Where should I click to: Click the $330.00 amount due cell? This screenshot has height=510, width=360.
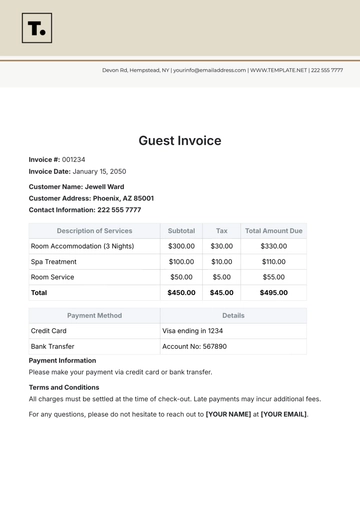click(x=274, y=246)
